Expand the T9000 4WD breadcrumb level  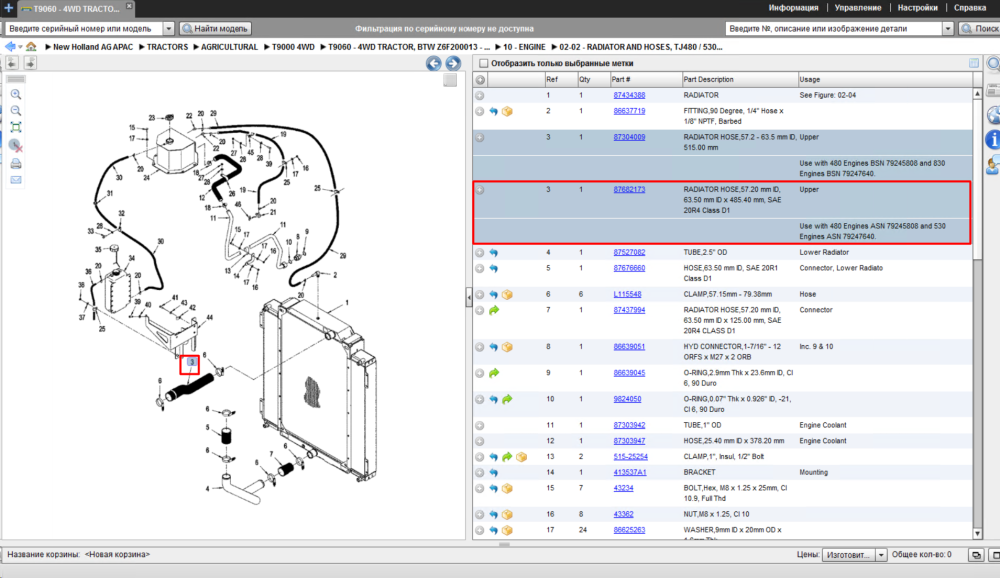[267, 47]
